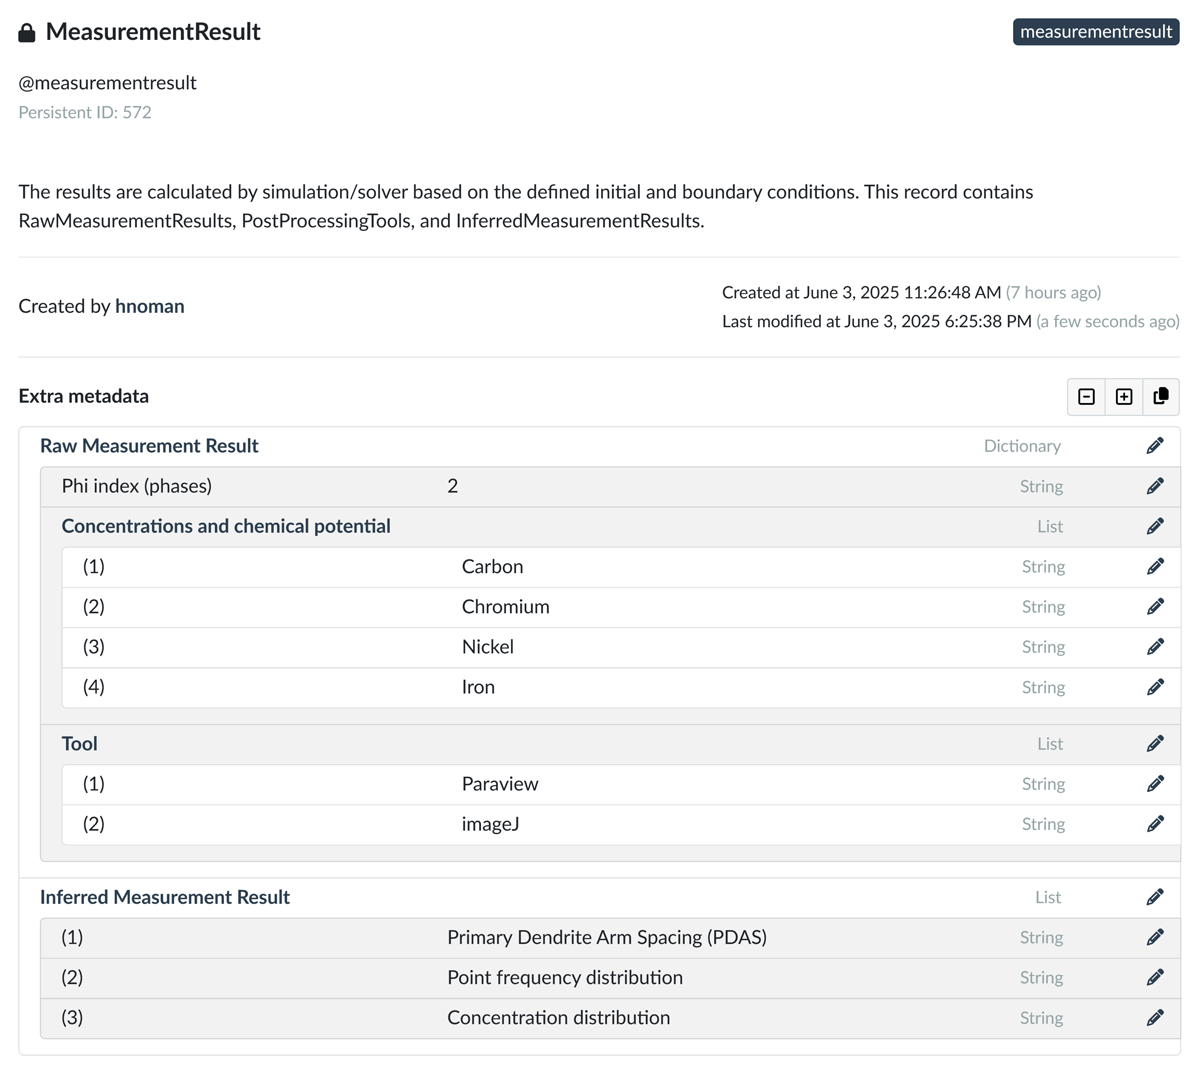Select the Paraview value text
The width and height of the screenshot is (1200, 1074).
click(500, 784)
